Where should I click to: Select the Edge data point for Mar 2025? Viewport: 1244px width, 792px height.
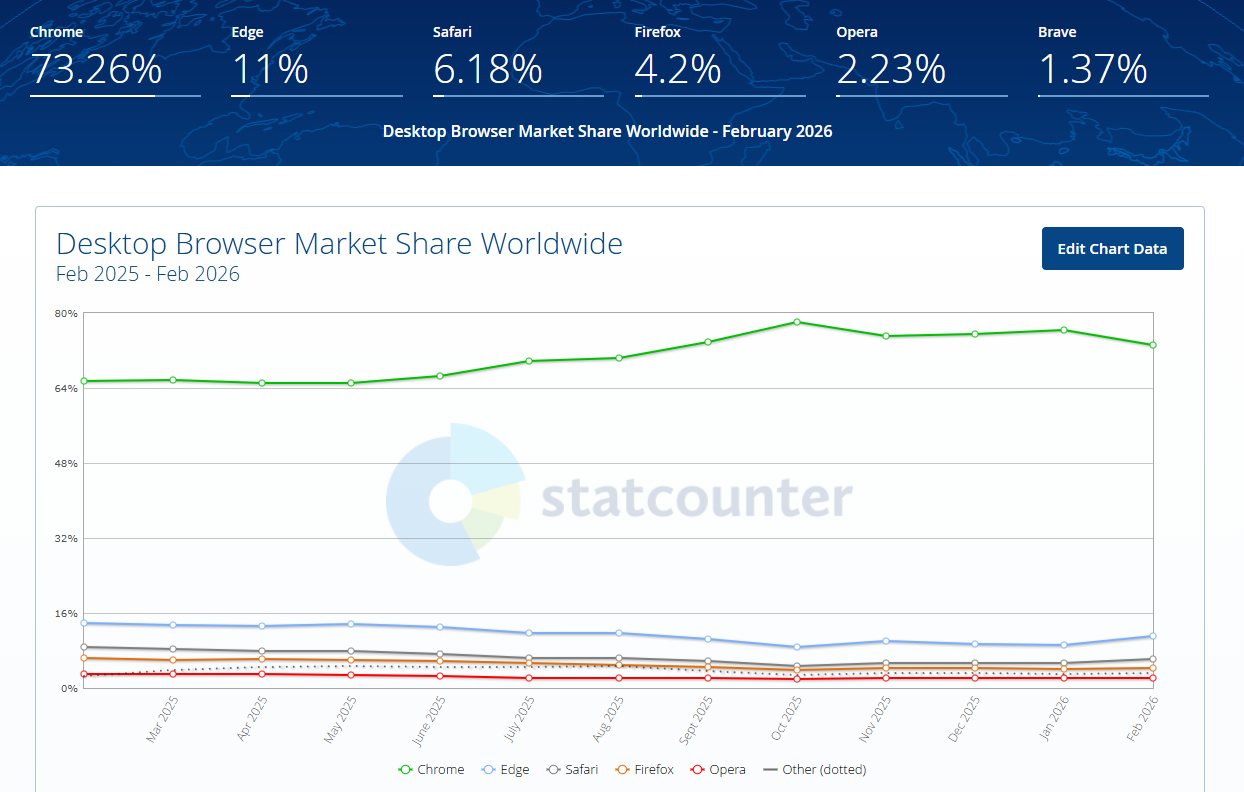pos(173,625)
